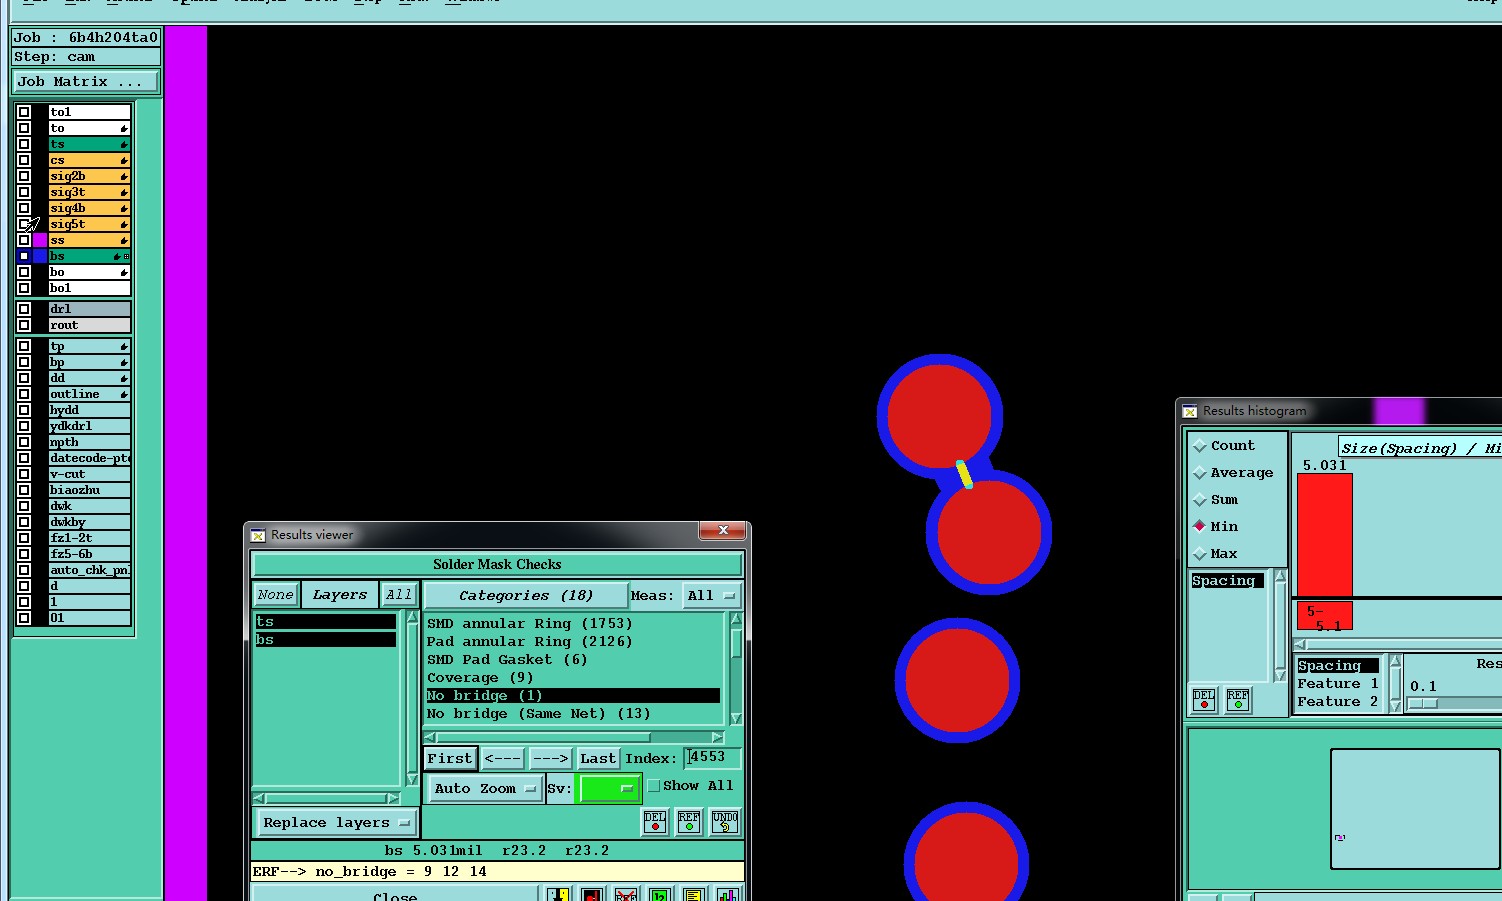The image size is (1502, 901).
Task: Toggle visibility checkbox for ts layer
Action: pyautogui.click(x=24, y=144)
